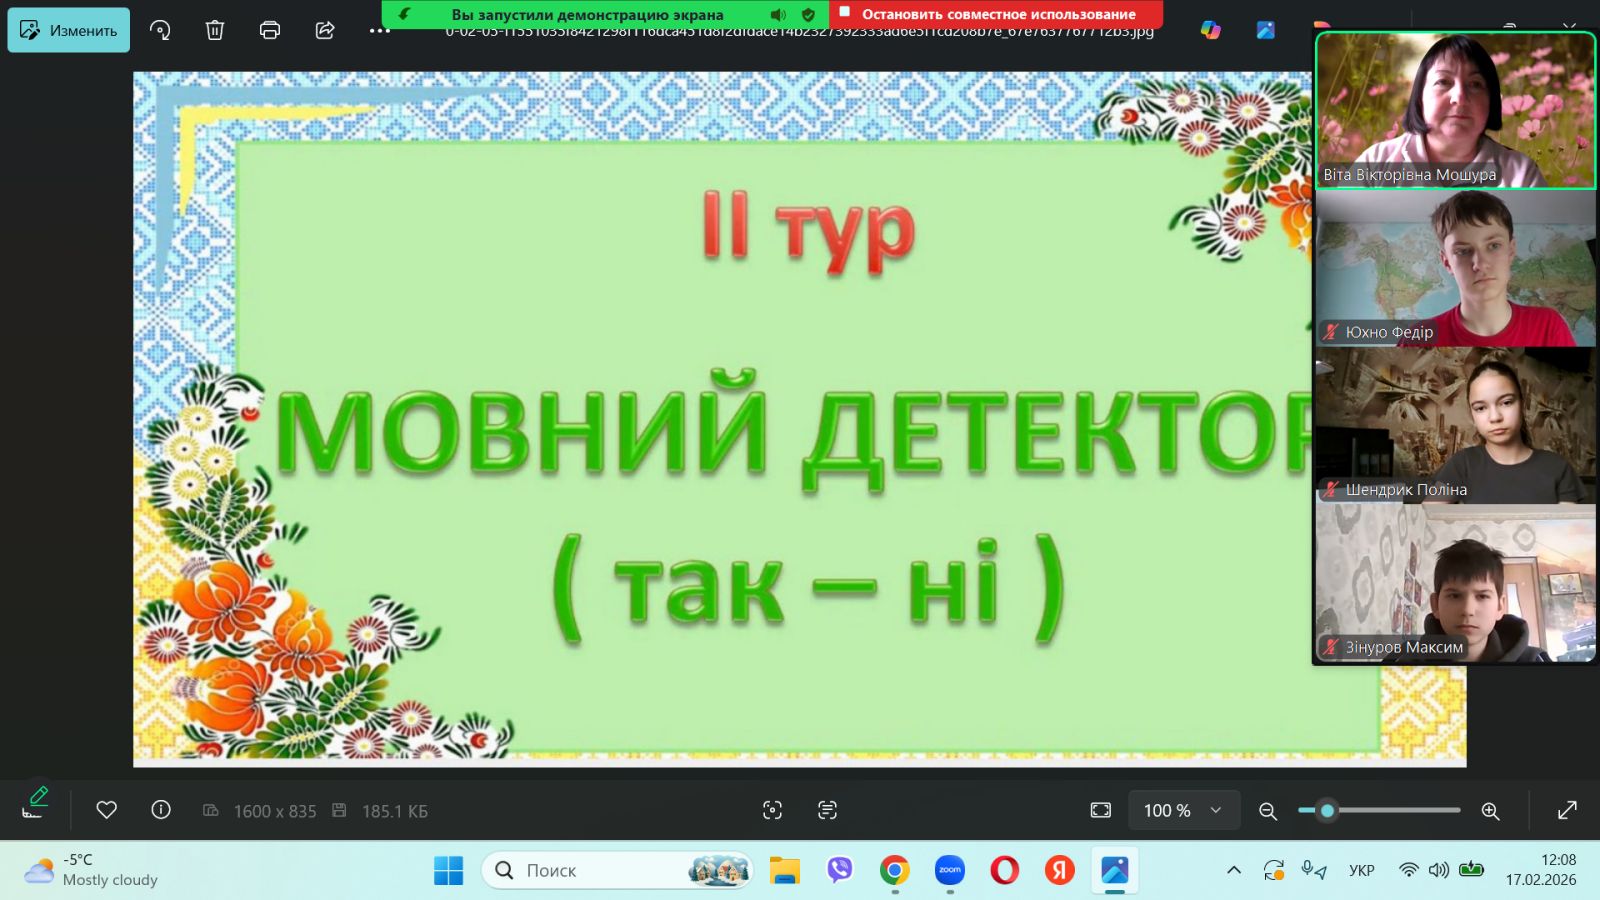The image size is (1600, 900).
Task: Open the share icon in toolbar
Action: point(325,30)
